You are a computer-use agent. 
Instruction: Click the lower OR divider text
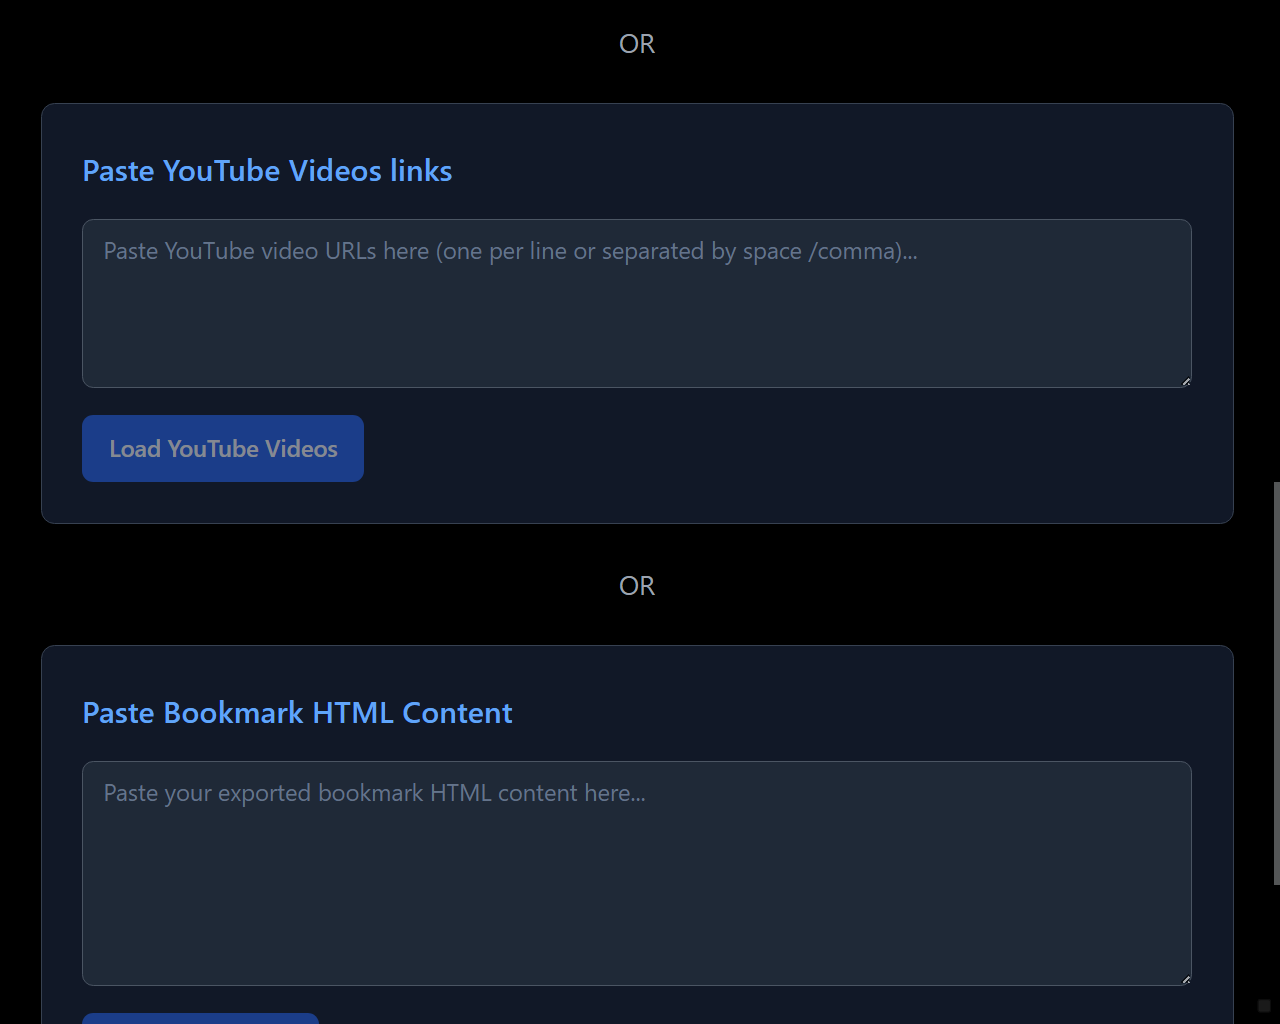[x=637, y=585]
